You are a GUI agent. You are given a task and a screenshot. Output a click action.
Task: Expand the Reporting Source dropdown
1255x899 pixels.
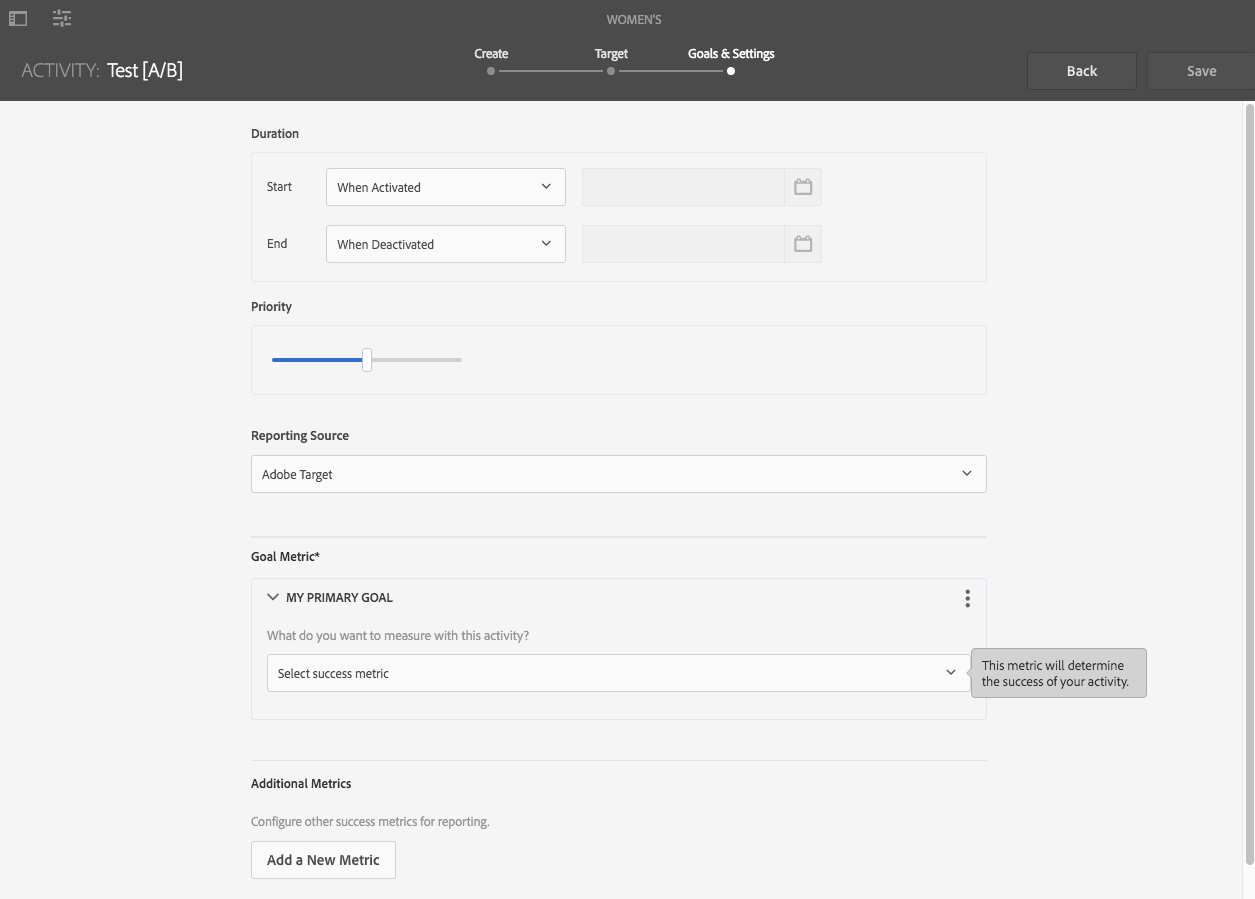(618, 474)
